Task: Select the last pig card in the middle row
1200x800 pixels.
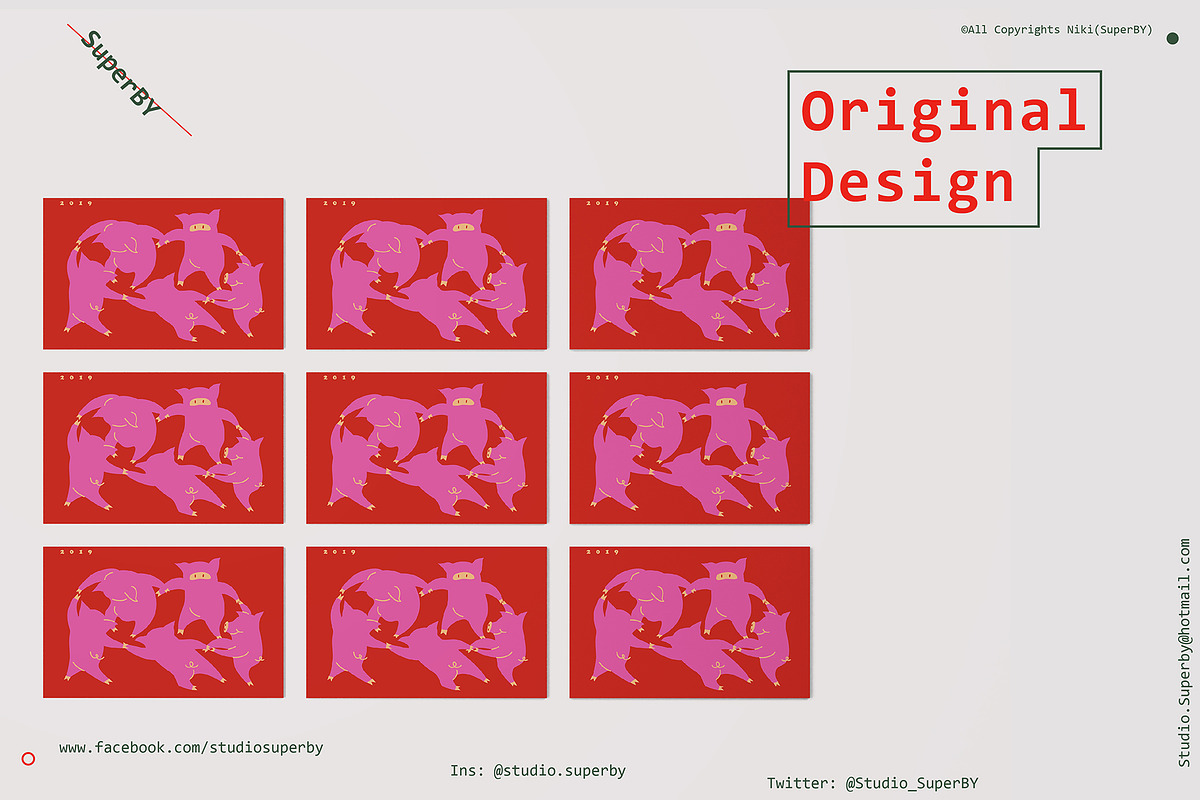Action: click(x=690, y=448)
